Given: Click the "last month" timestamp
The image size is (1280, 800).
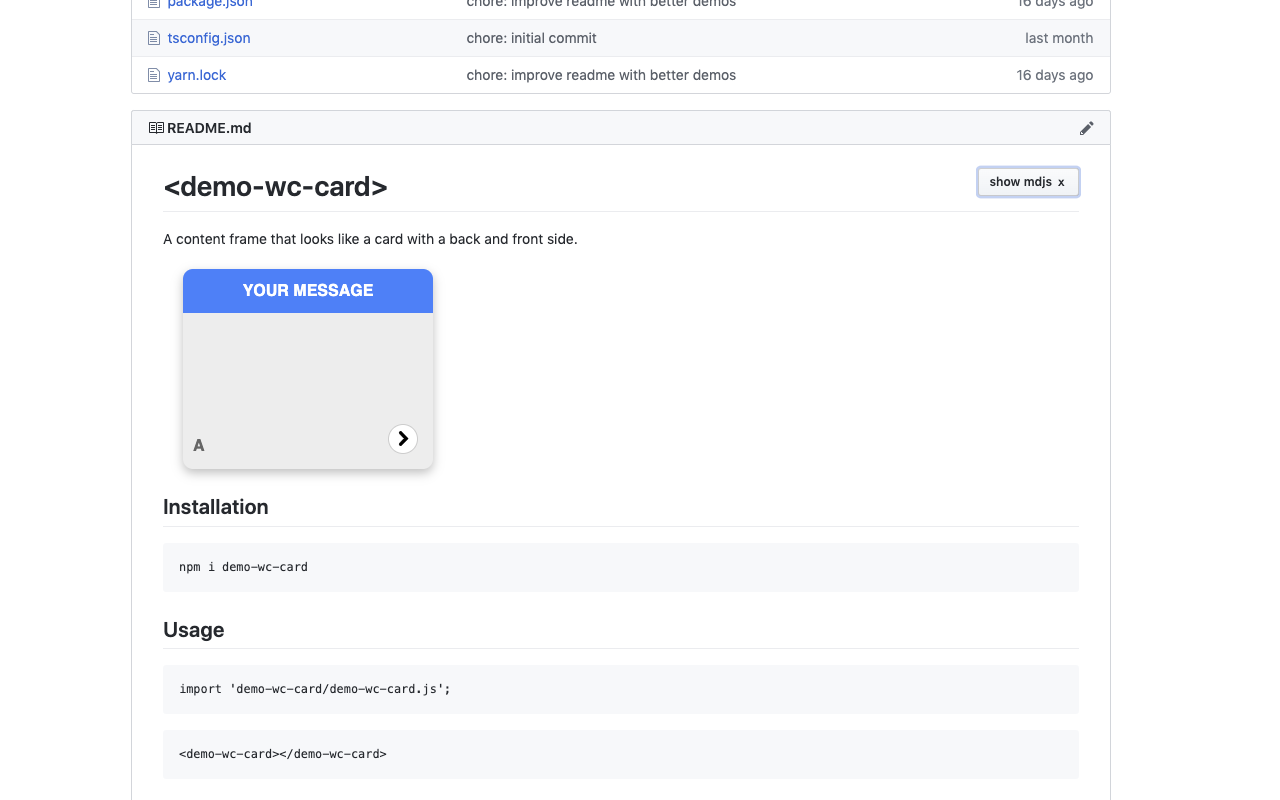Looking at the screenshot, I should point(1059,38).
